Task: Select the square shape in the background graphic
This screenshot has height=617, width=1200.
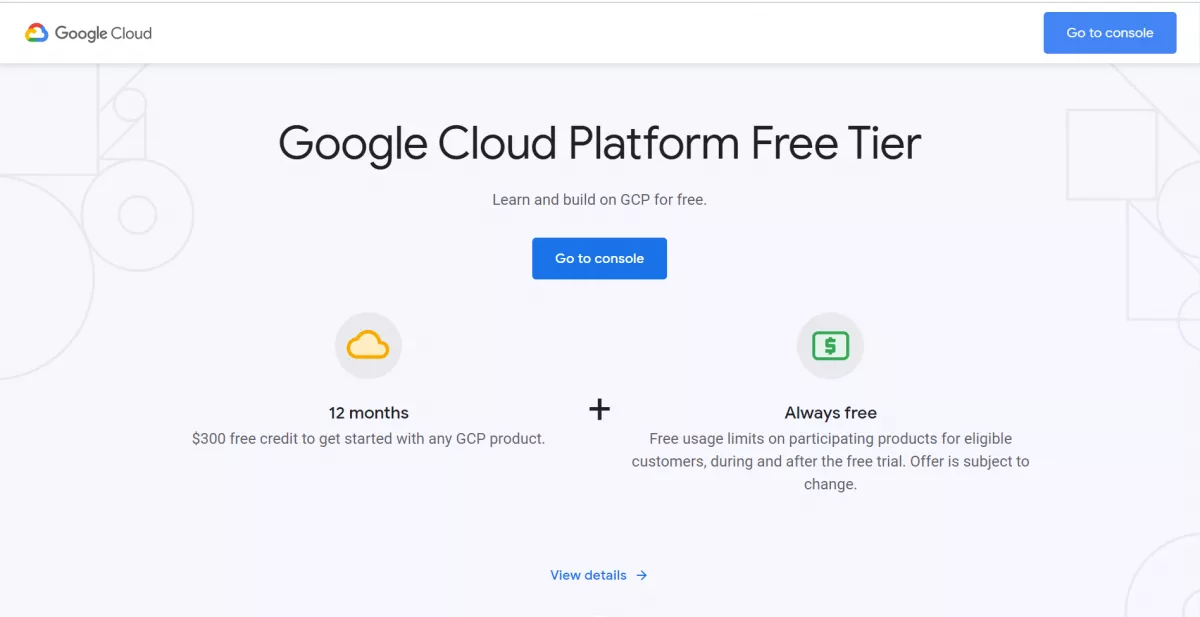Action: point(1110,155)
